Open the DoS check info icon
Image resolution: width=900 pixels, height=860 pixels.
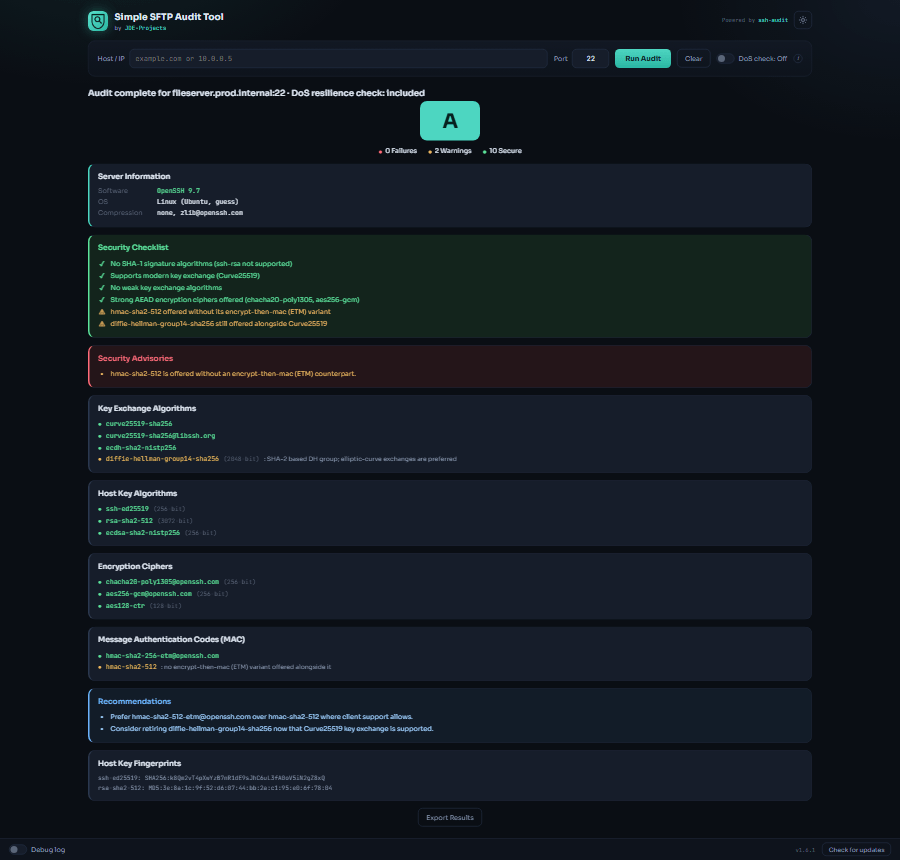pos(798,59)
